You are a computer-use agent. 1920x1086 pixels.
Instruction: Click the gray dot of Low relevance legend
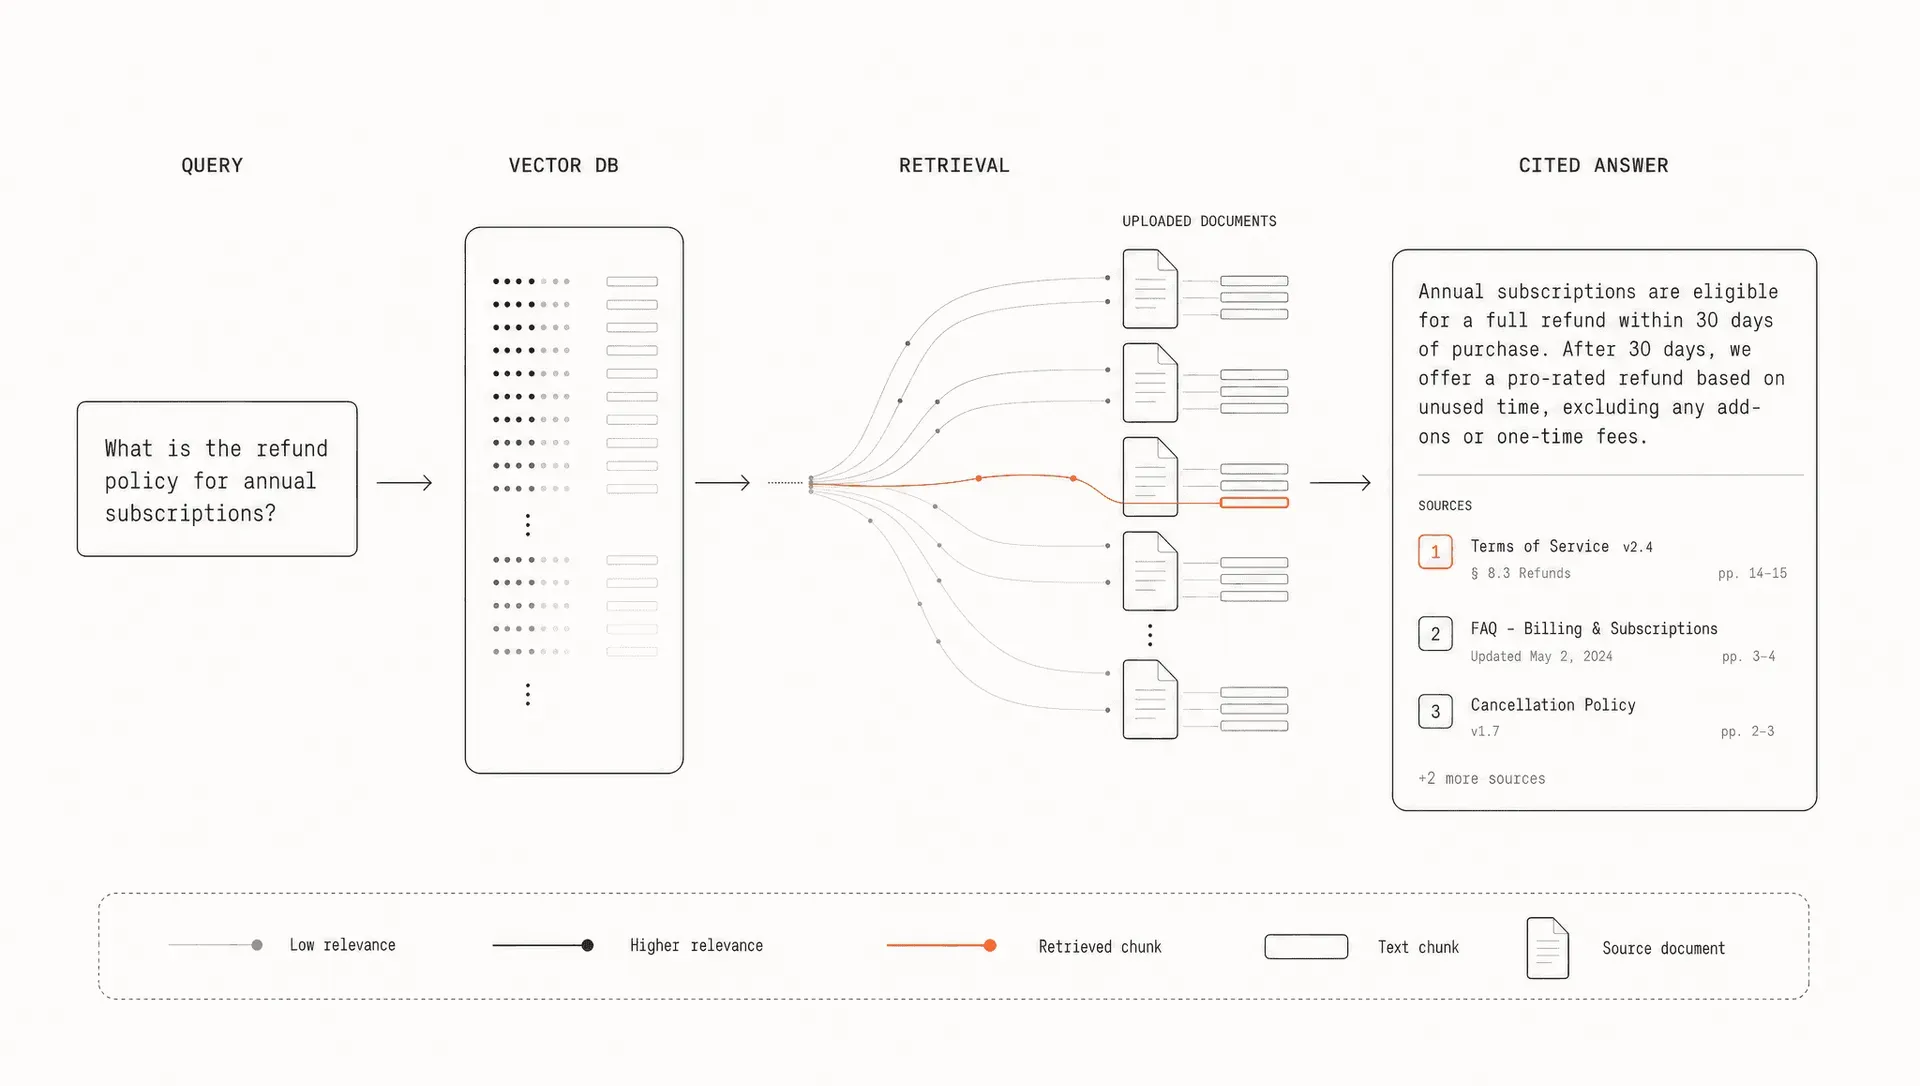pyautogui.click(x=257, y=945)
